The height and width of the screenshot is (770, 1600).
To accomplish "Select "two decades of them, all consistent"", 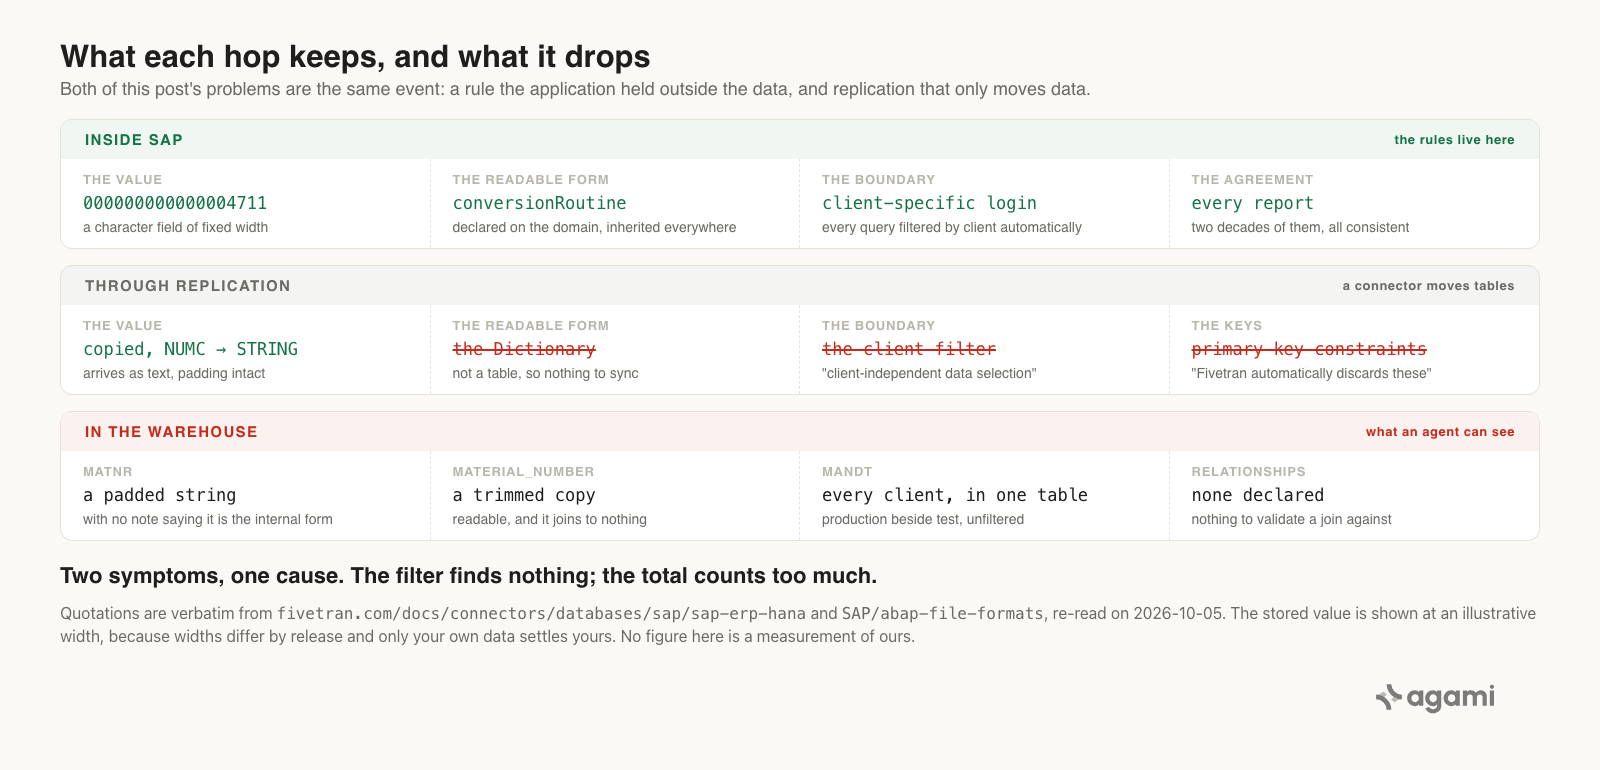I will pyautogui.click(x=1300, y=228).
